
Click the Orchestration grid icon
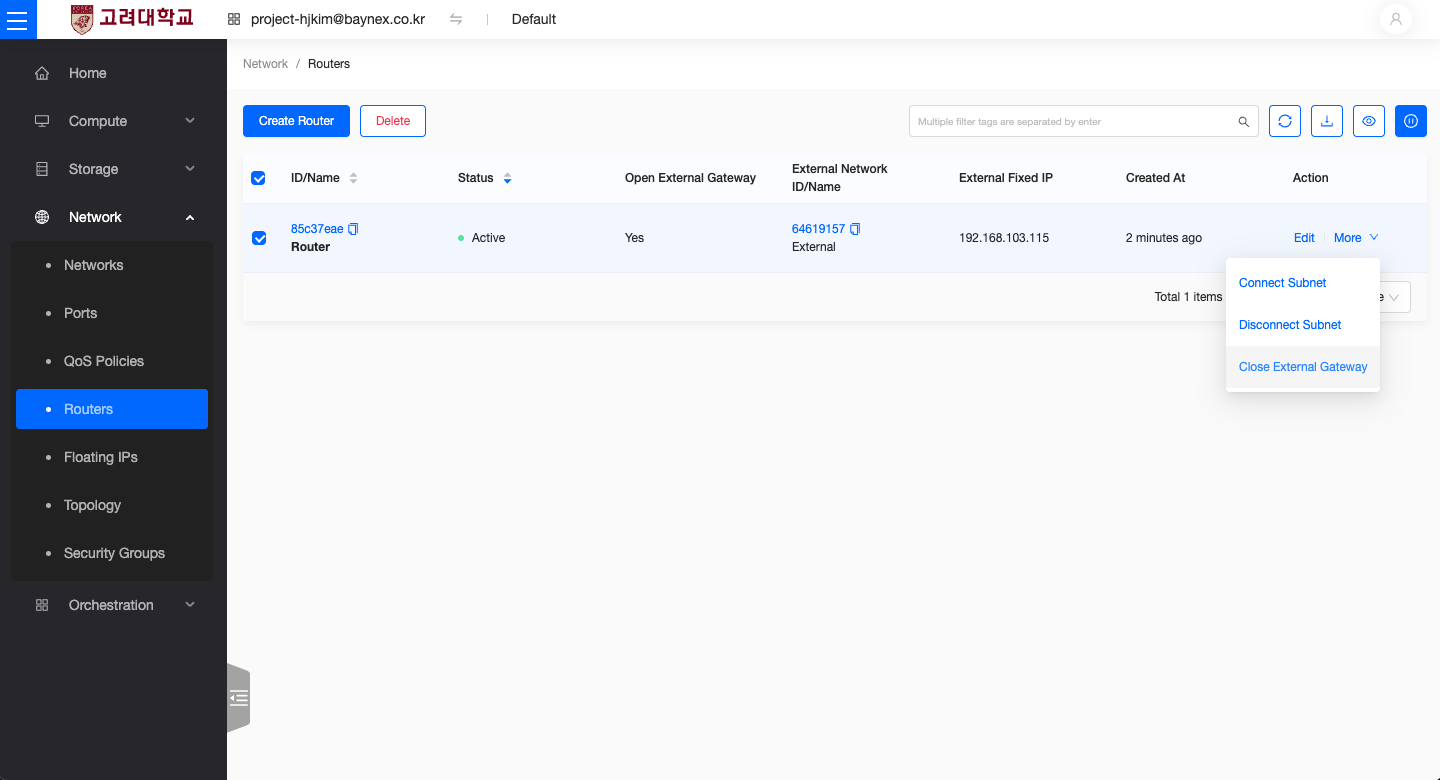point(42,605)
